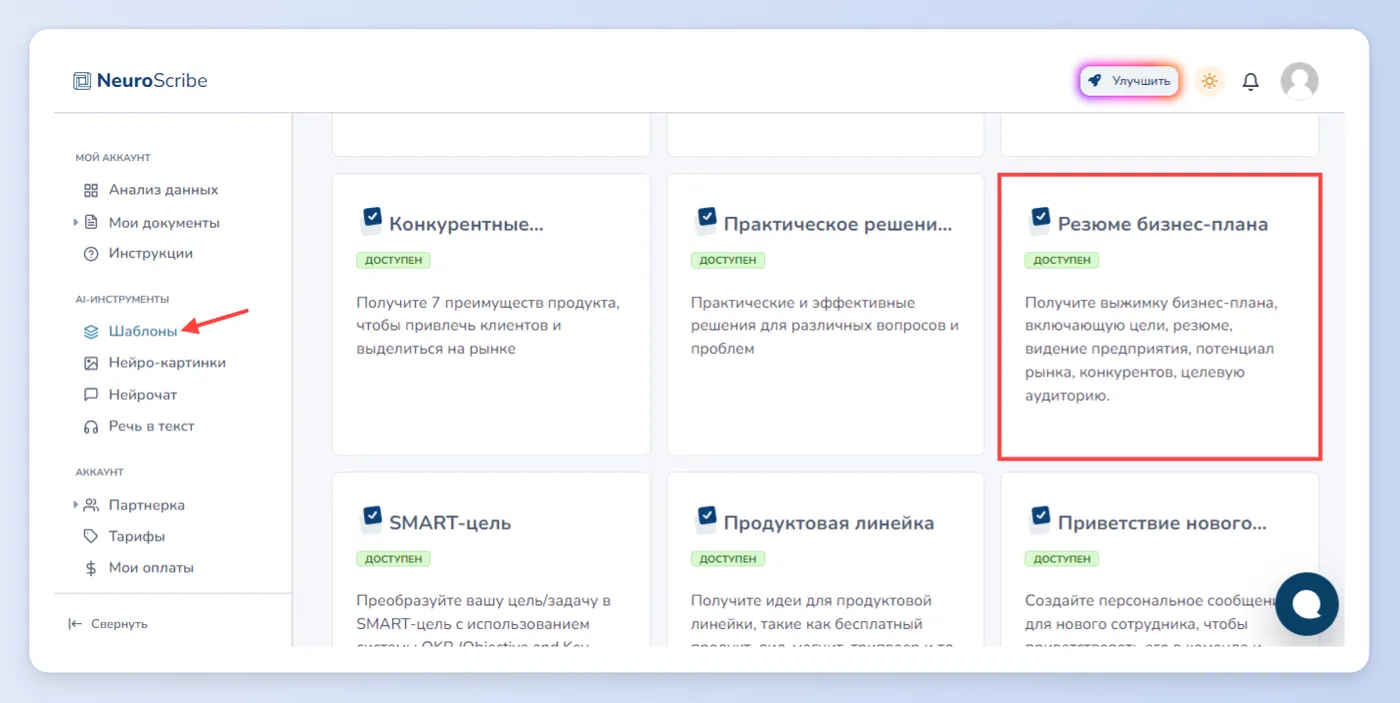Open the user profile avatar
Screen dimensions: 1400x703
(x=1299, y=81)
